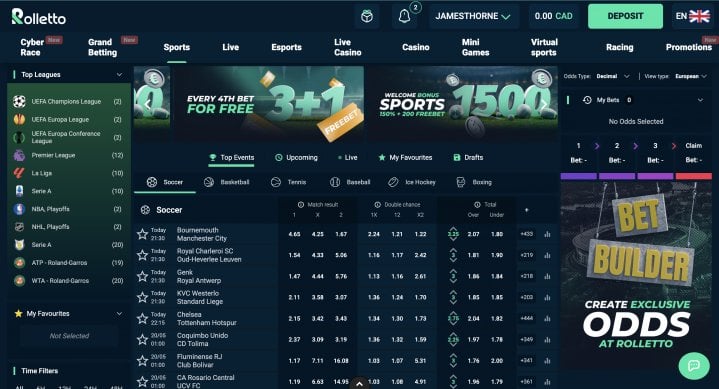
Task: Show previous banner with left arrow
Action: [x=147, y=104]
